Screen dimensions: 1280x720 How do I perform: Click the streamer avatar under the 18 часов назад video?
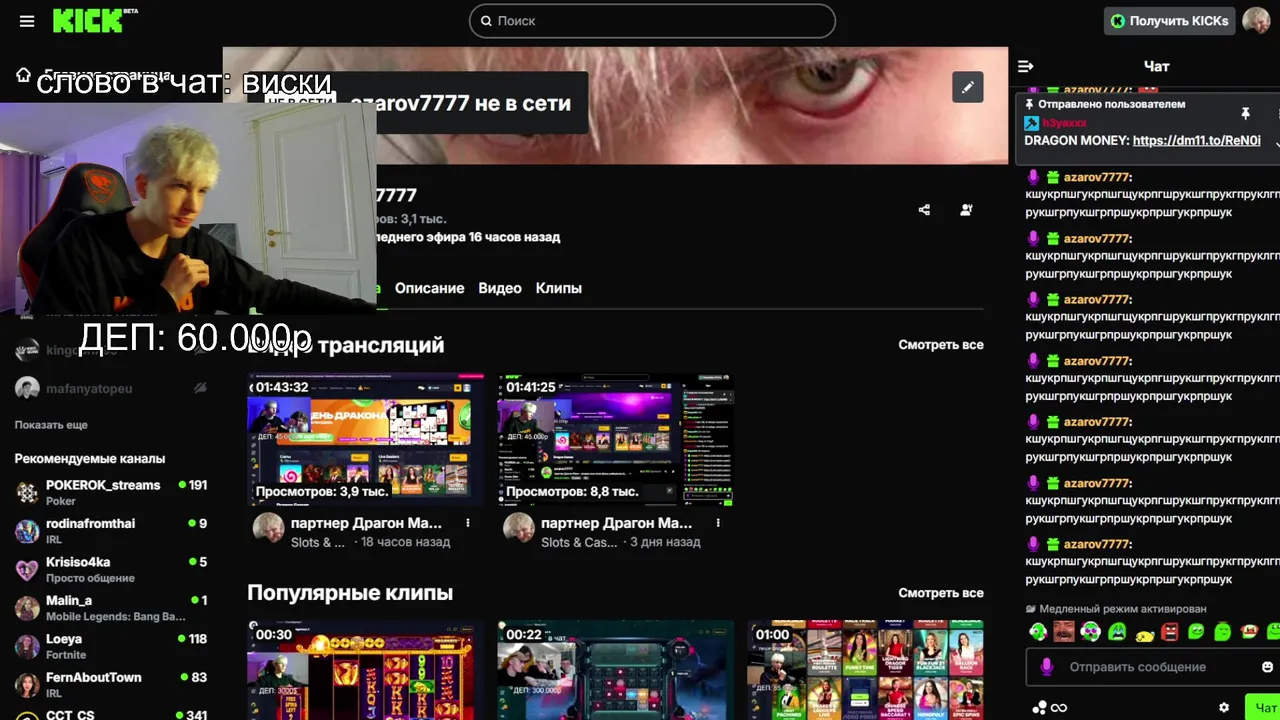click(x=268, y=527)
